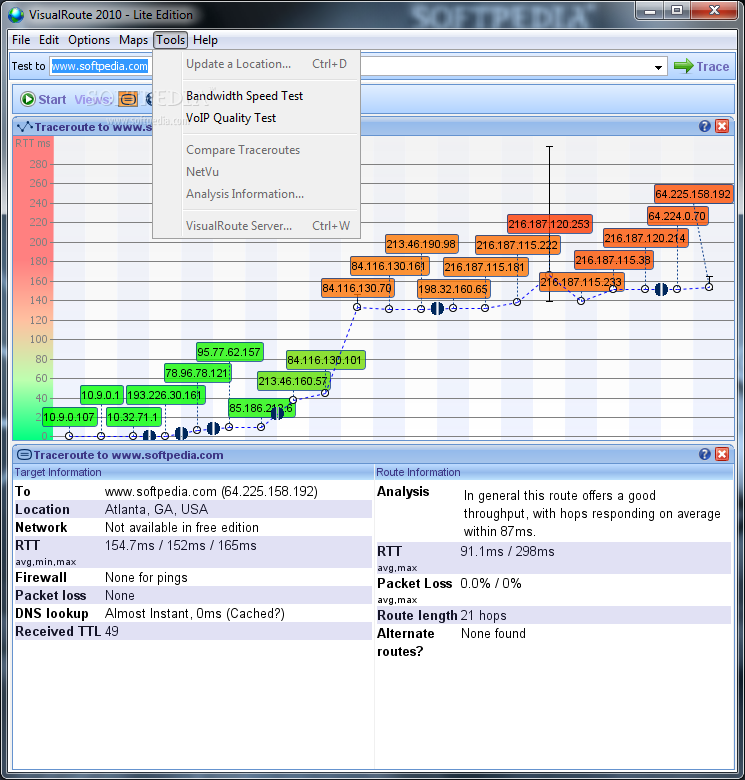
Task: Click the 'Not available in free edition' text
Action: [182, 527]
